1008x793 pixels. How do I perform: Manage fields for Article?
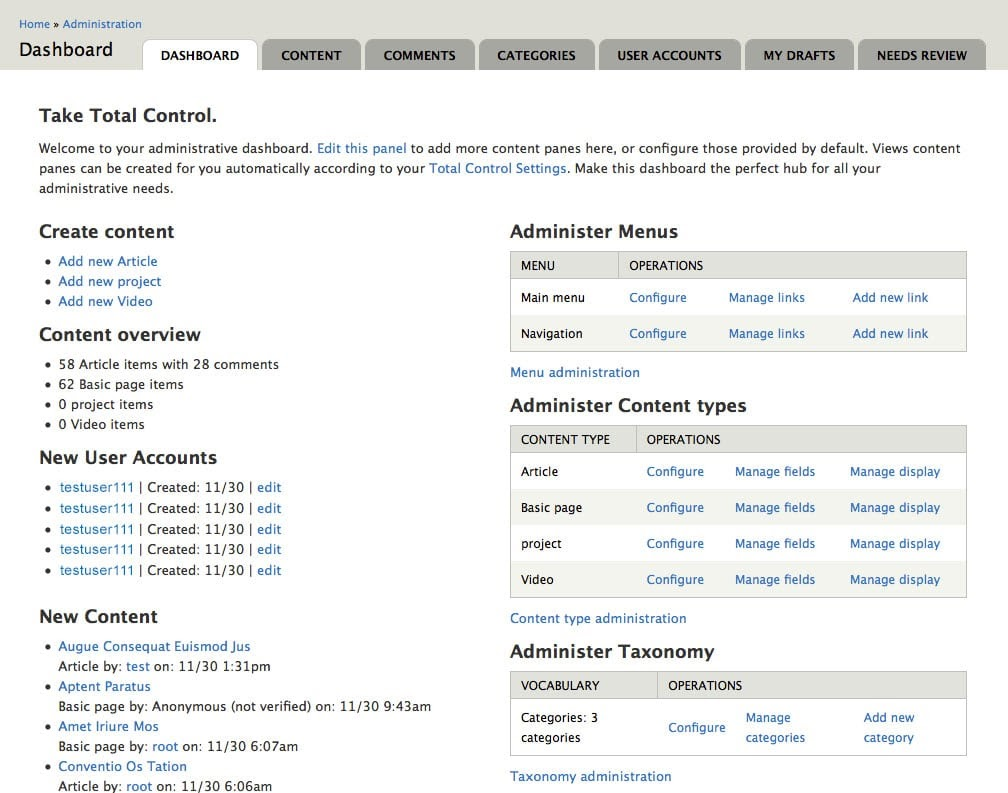[775, 472]
